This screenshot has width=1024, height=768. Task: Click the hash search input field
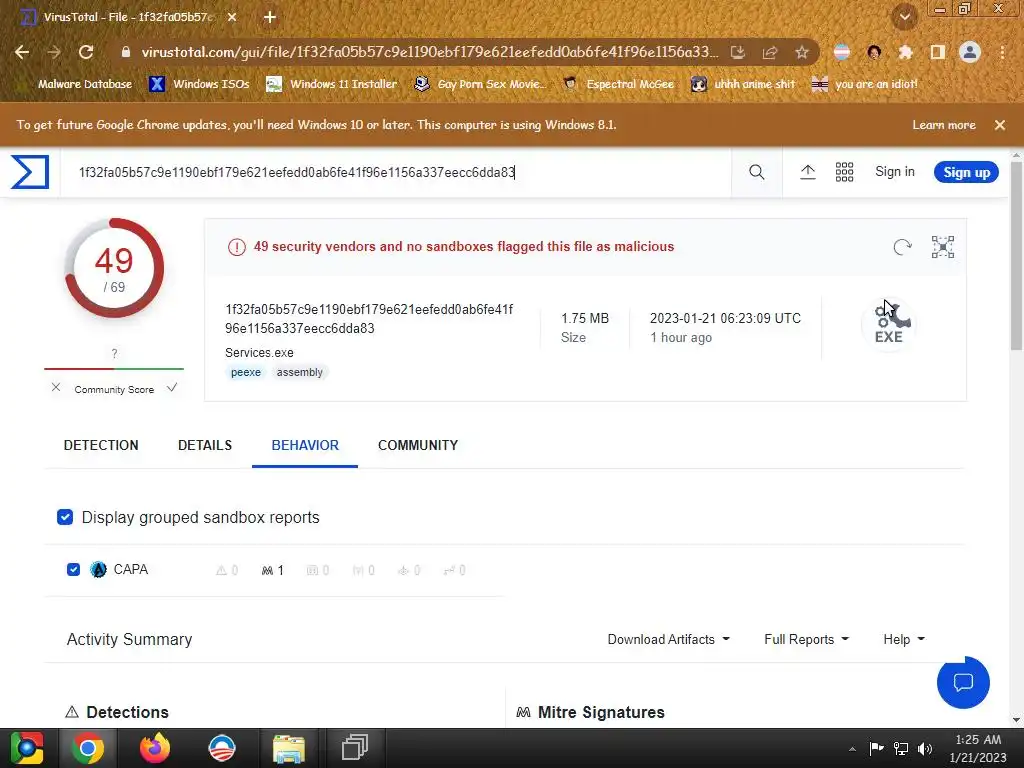(395, 172)
